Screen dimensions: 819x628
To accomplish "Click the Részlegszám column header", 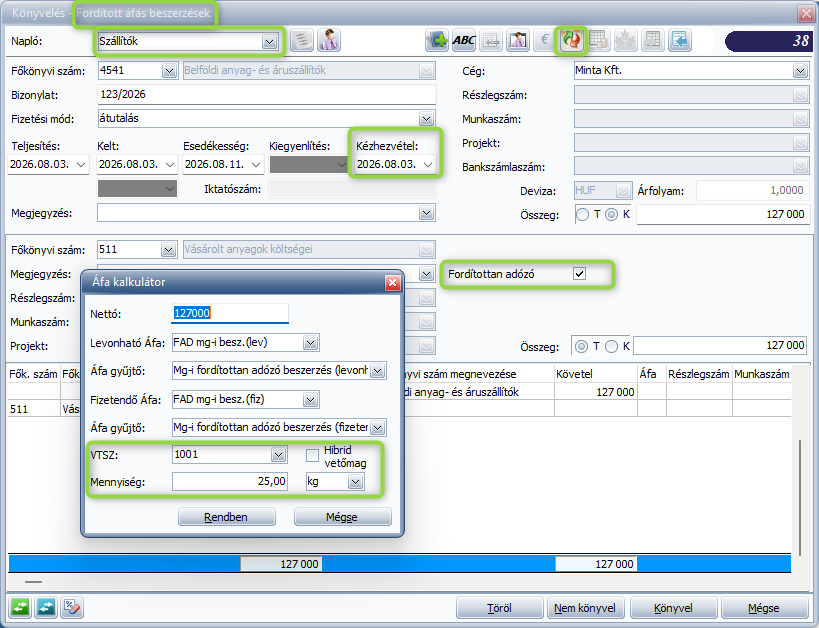I will point(699,374).
